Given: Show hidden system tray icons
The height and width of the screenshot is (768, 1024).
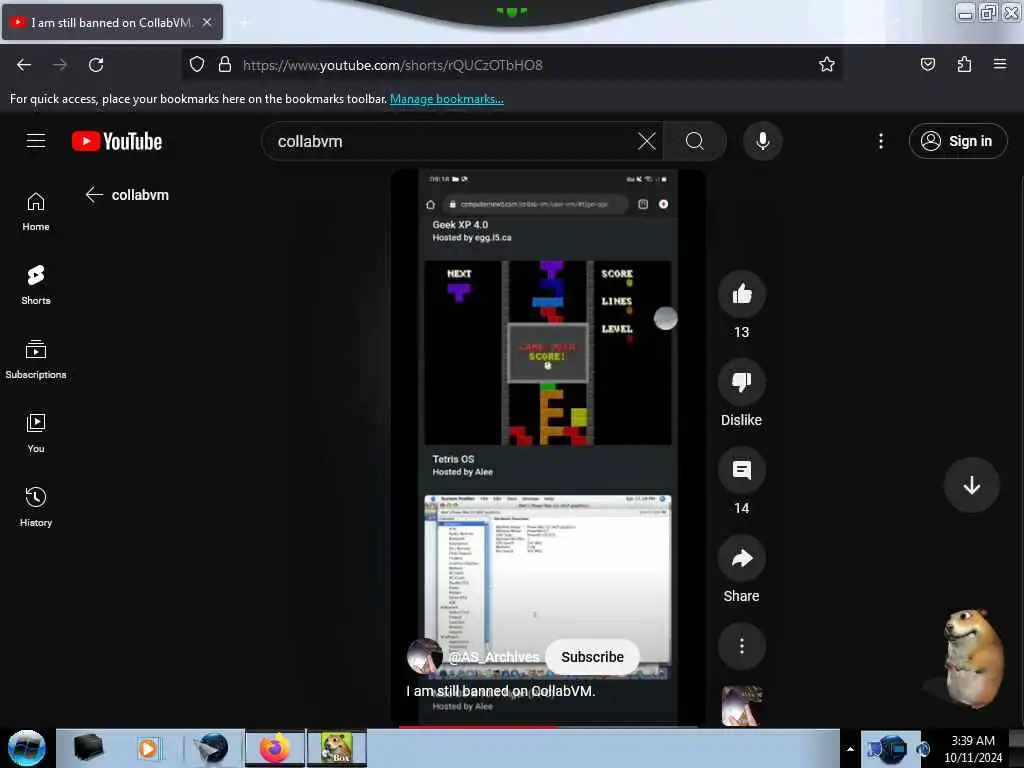Looking at the screenshot, I should point(850,749).
